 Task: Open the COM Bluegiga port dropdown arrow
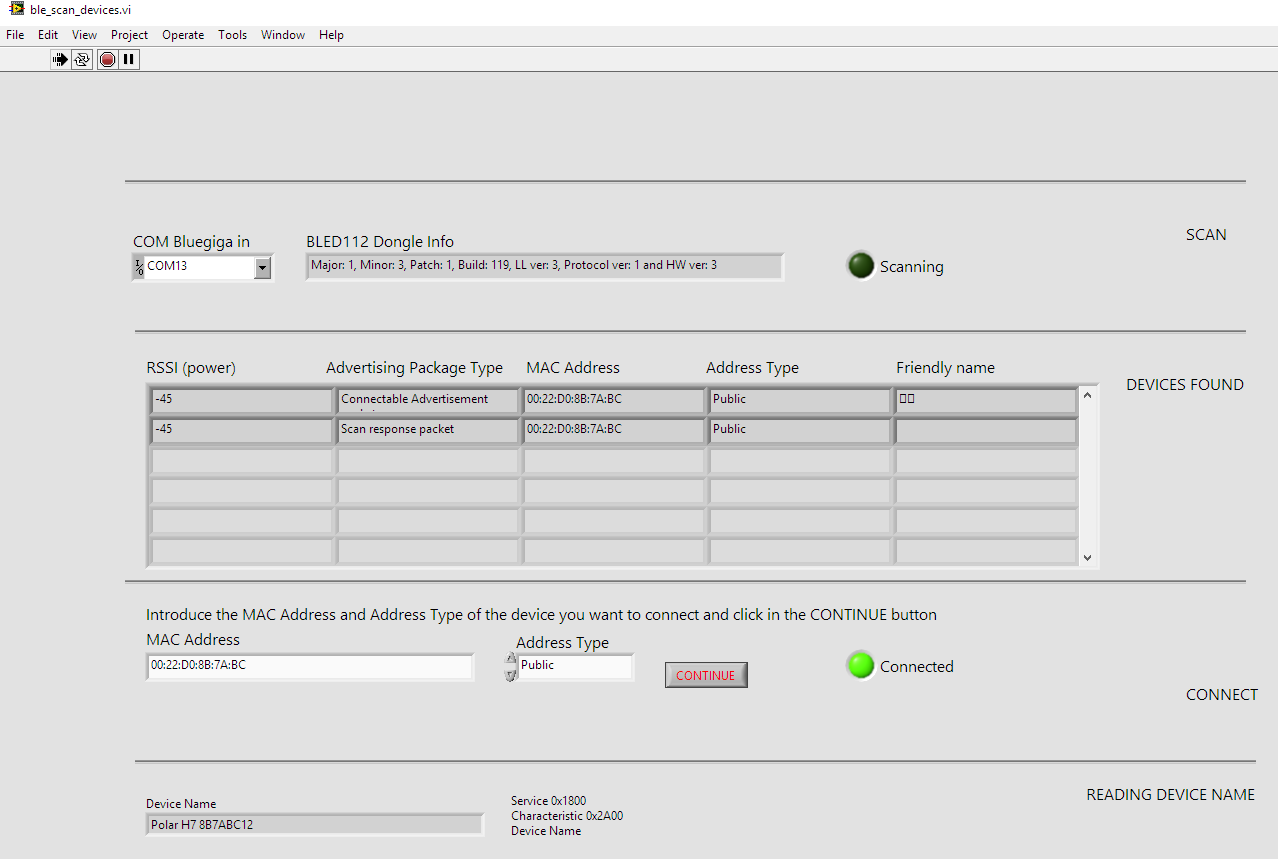262,267
